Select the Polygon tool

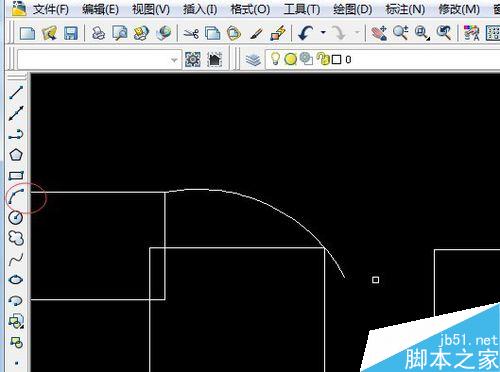pyautogui.click(x=16, y=155)
